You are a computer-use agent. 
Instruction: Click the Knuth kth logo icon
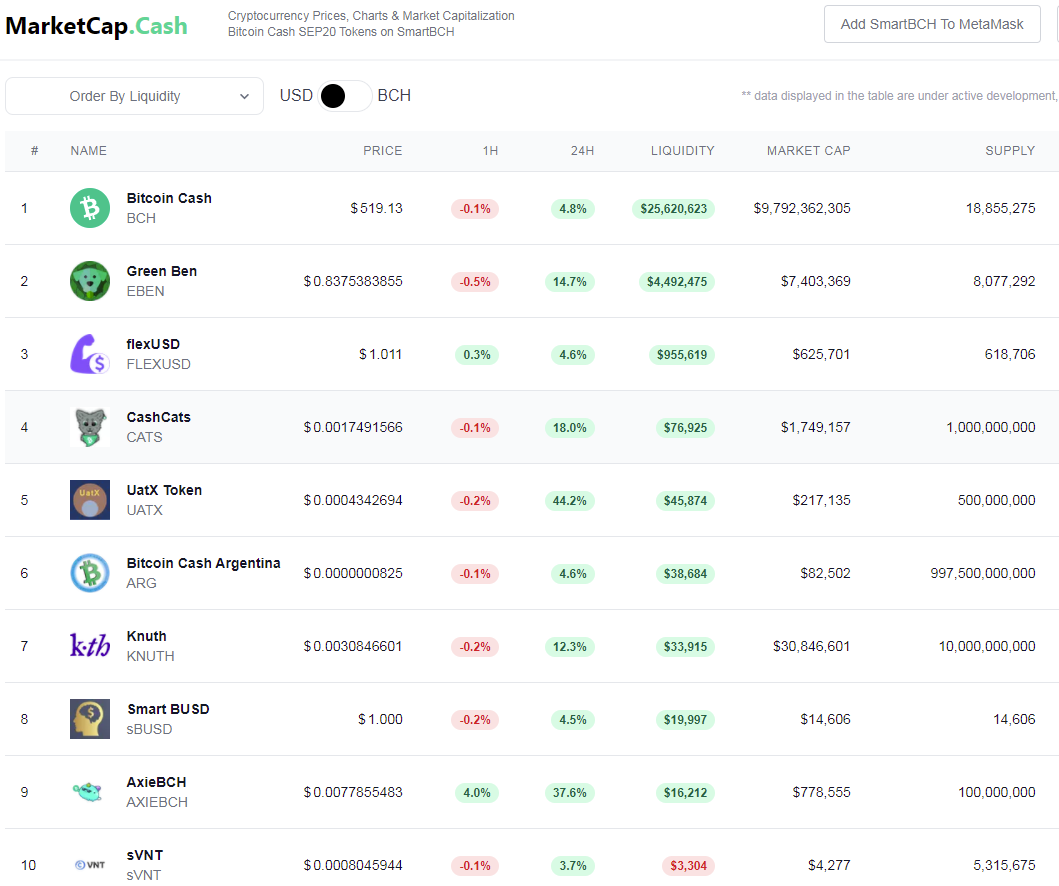(90, 646)
